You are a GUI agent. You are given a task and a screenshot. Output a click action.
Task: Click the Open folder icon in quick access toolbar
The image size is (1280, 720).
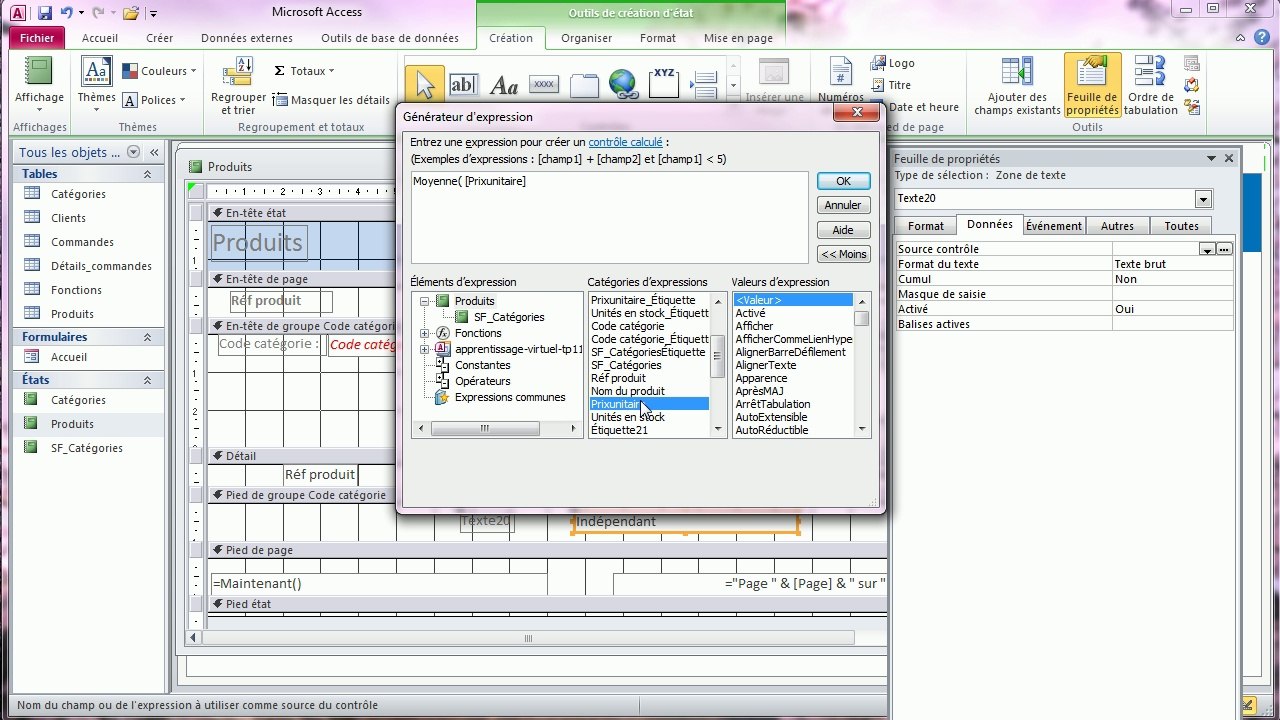130,13
